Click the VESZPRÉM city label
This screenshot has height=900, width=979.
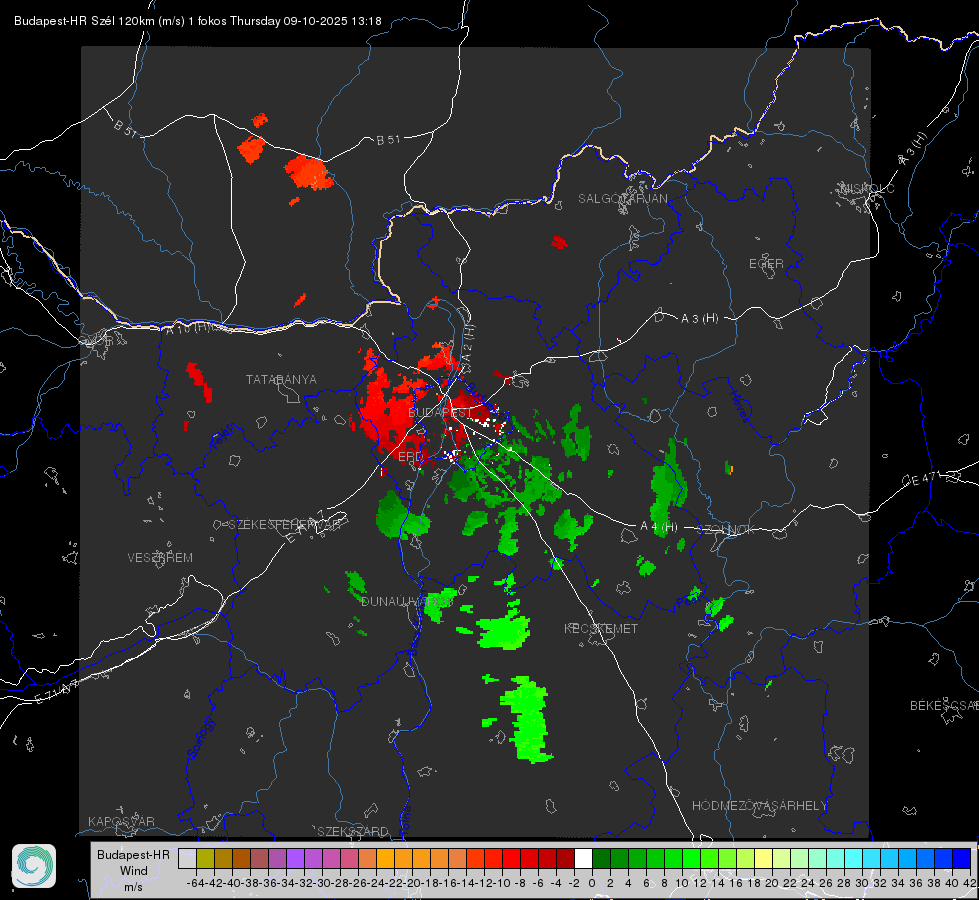point(160,558)
